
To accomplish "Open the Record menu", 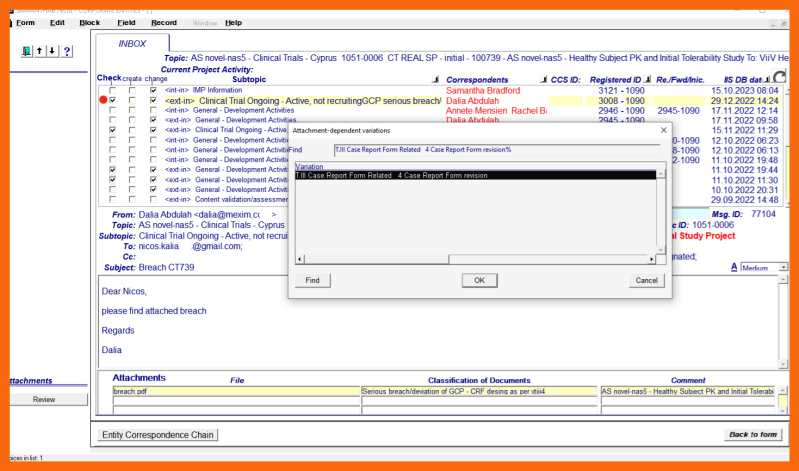I will coord(164,22).
